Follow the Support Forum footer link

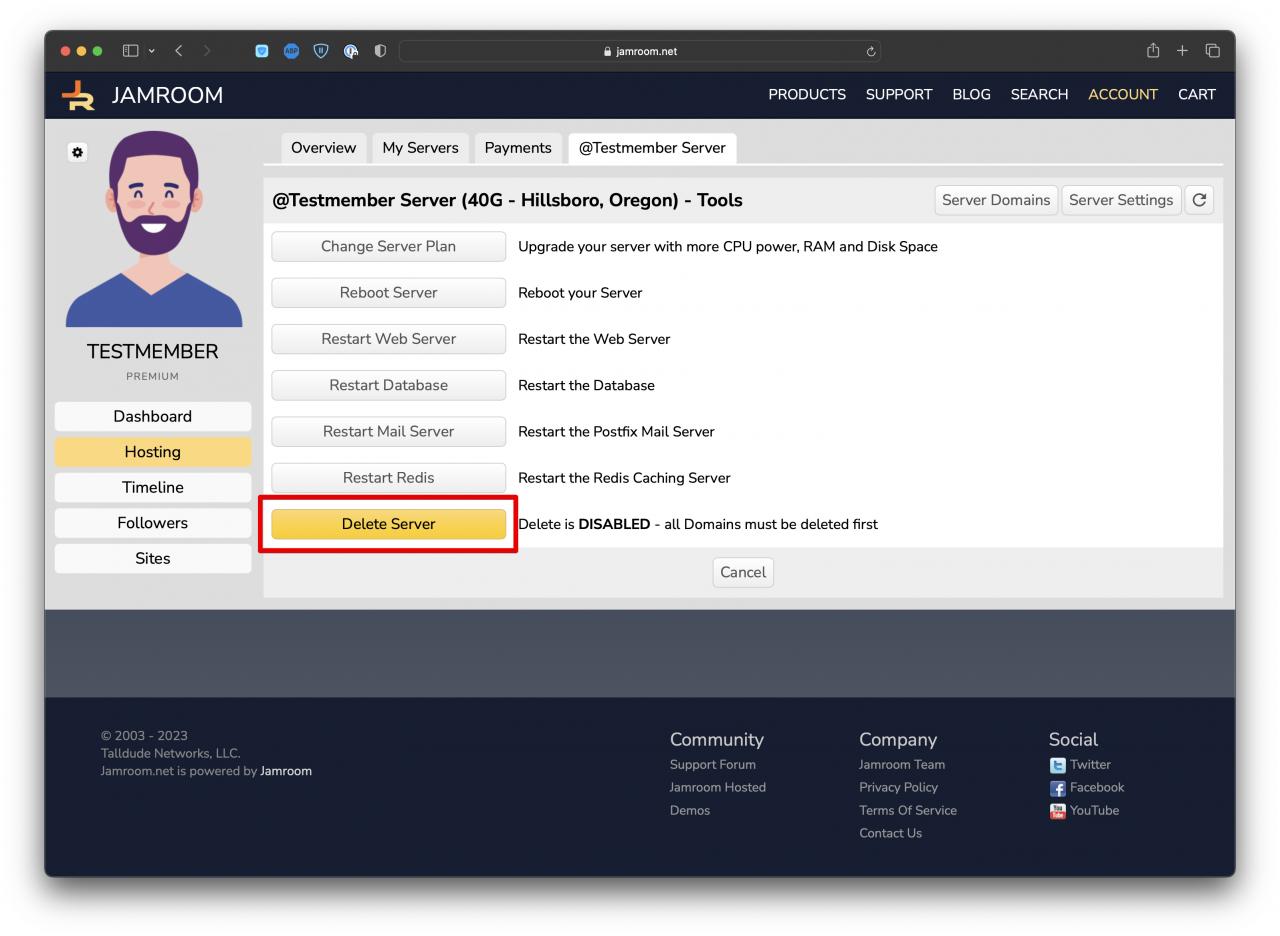click(712, 765)
